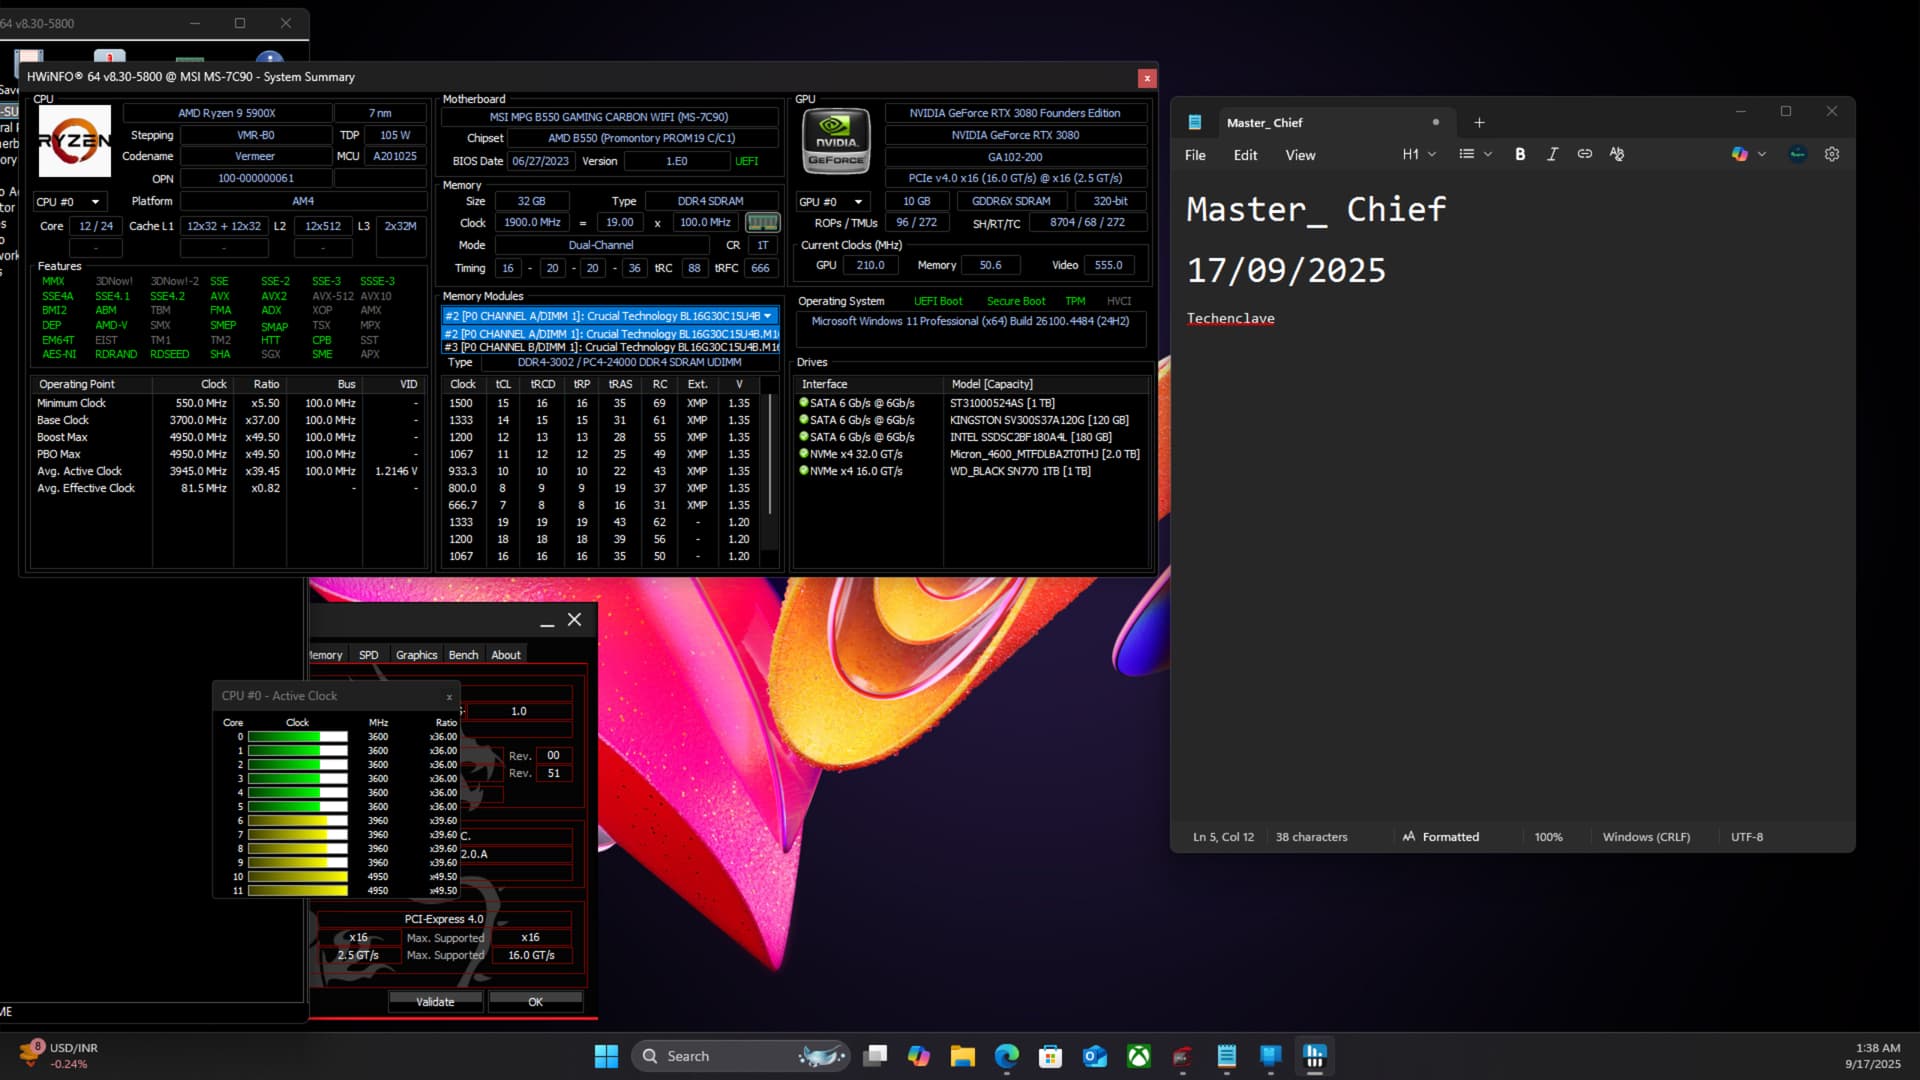Click the Core 6 clock bar in Active Clock
The width and height of the screenshot is (1920, 1080).
298,821
